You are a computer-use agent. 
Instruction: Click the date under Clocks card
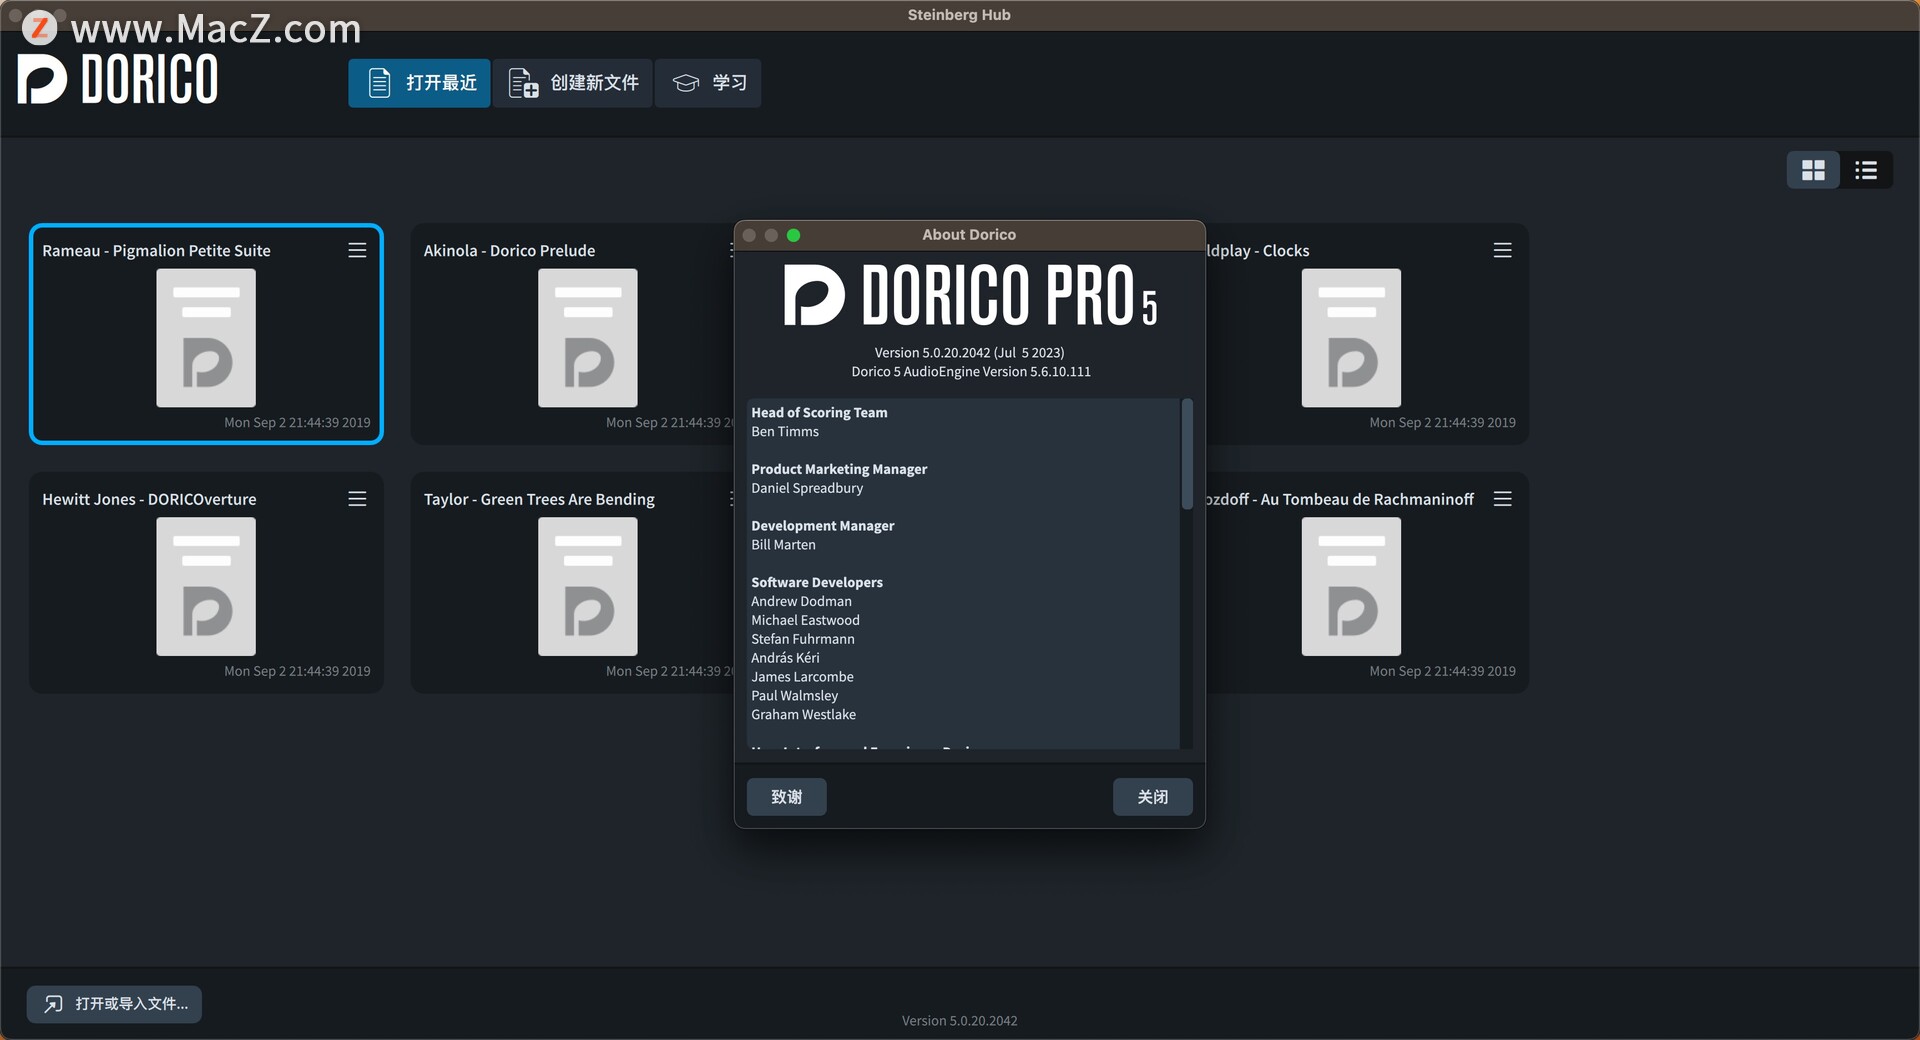1442,423
